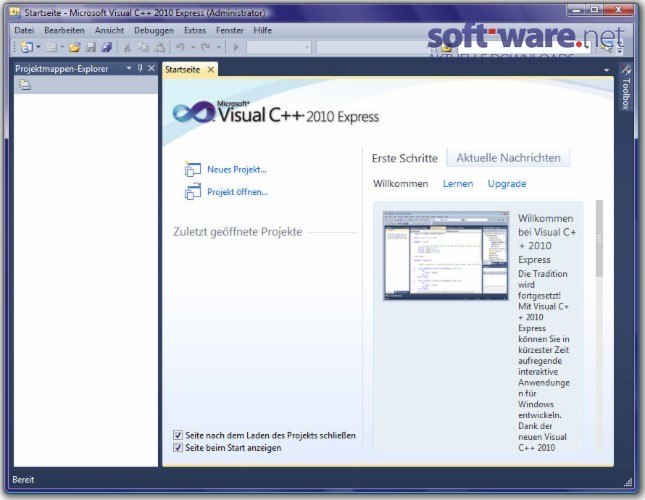Screen dimensions: 645x500
Task: Click the Add New Item toolbar icon
Action: tap(51, 48)
